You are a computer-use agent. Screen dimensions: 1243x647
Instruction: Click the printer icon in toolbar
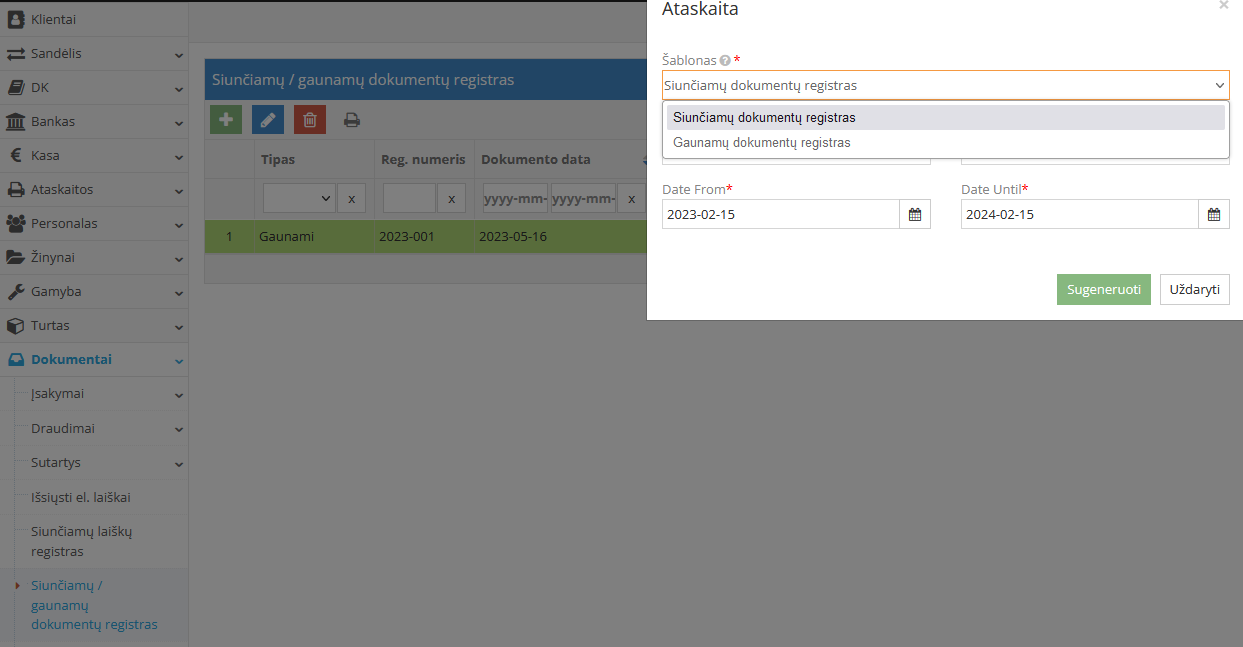pyautogui.click(x=352, y=120)
